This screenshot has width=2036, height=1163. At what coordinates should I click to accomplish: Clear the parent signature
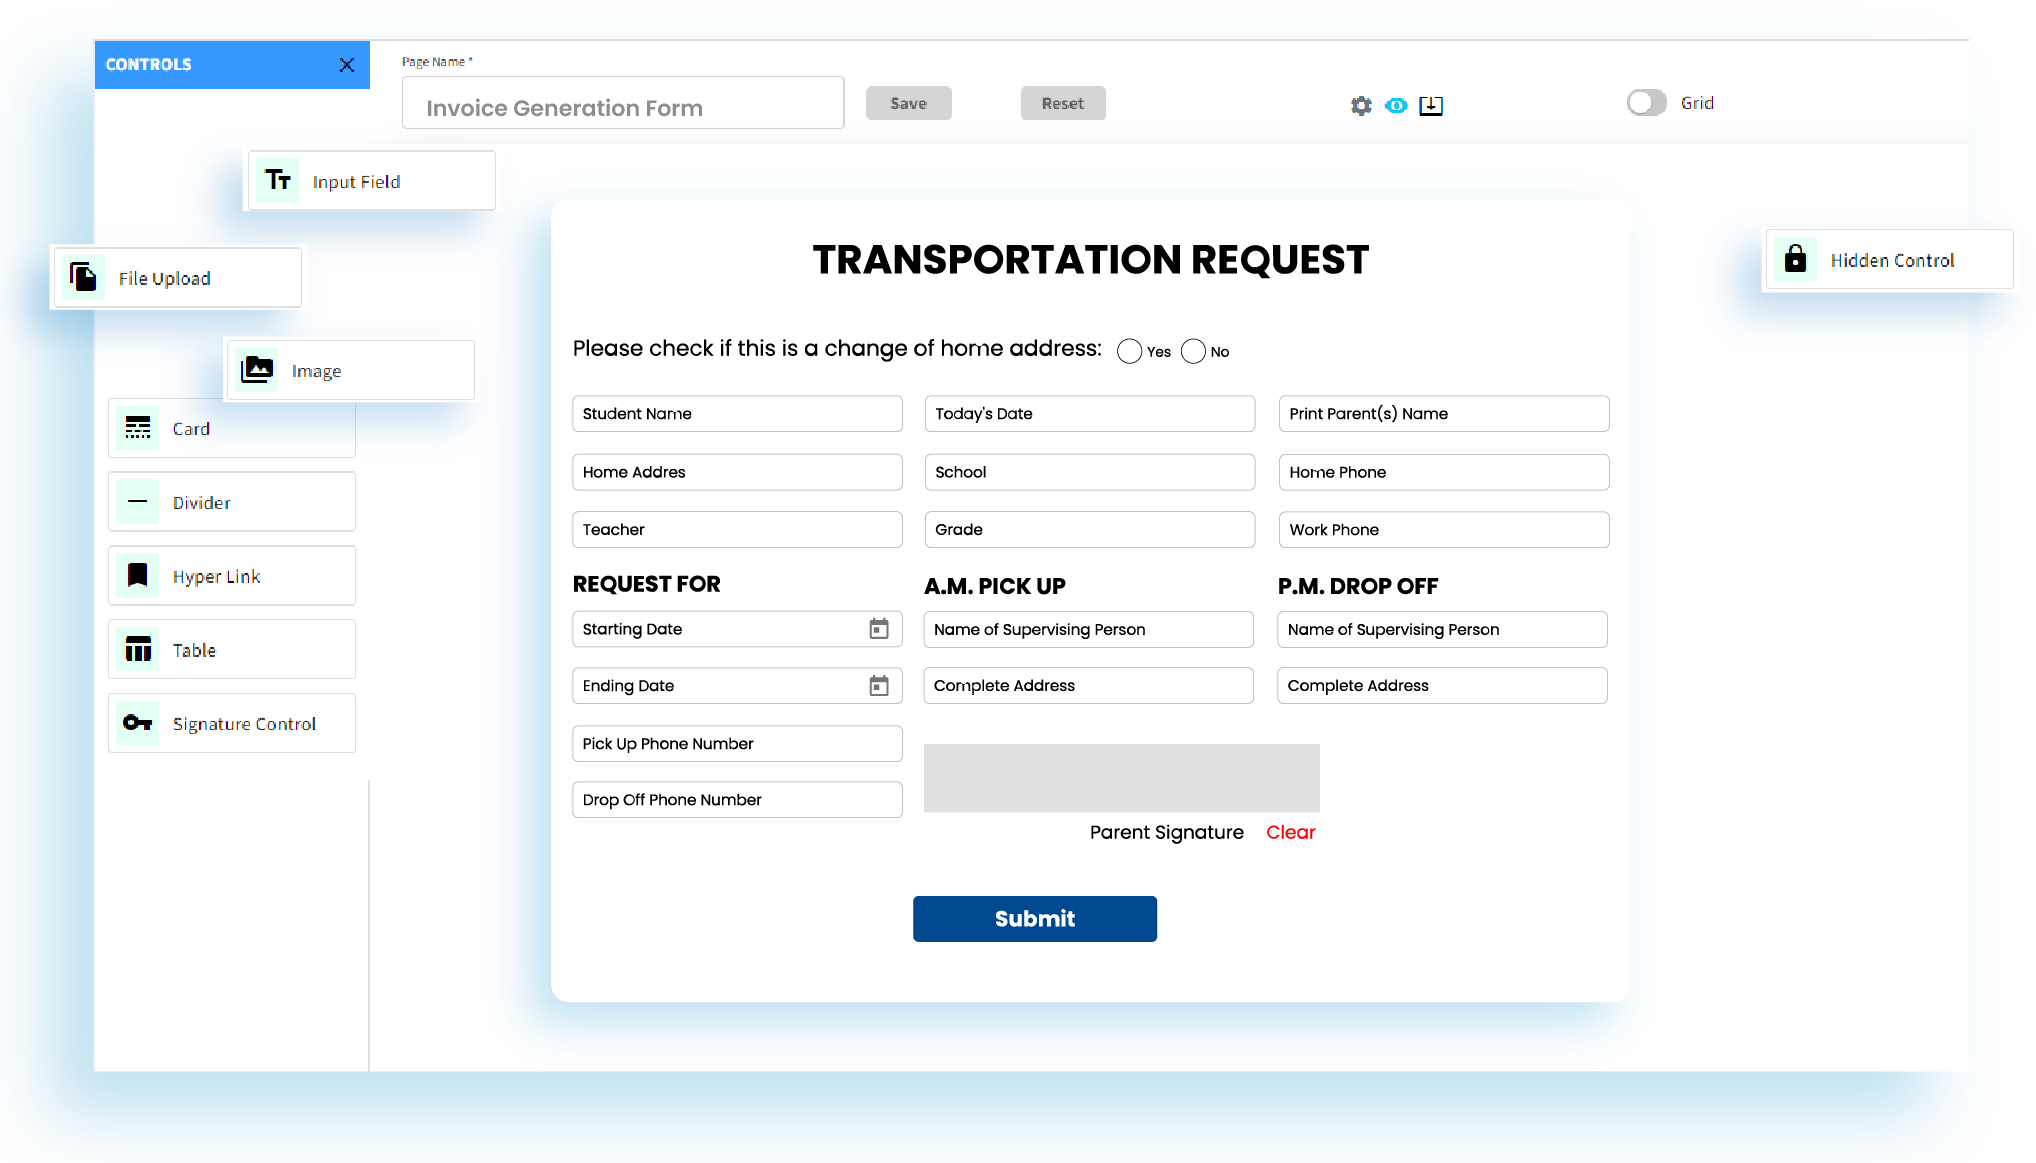pyautogui.click(x=1290, y=832)
